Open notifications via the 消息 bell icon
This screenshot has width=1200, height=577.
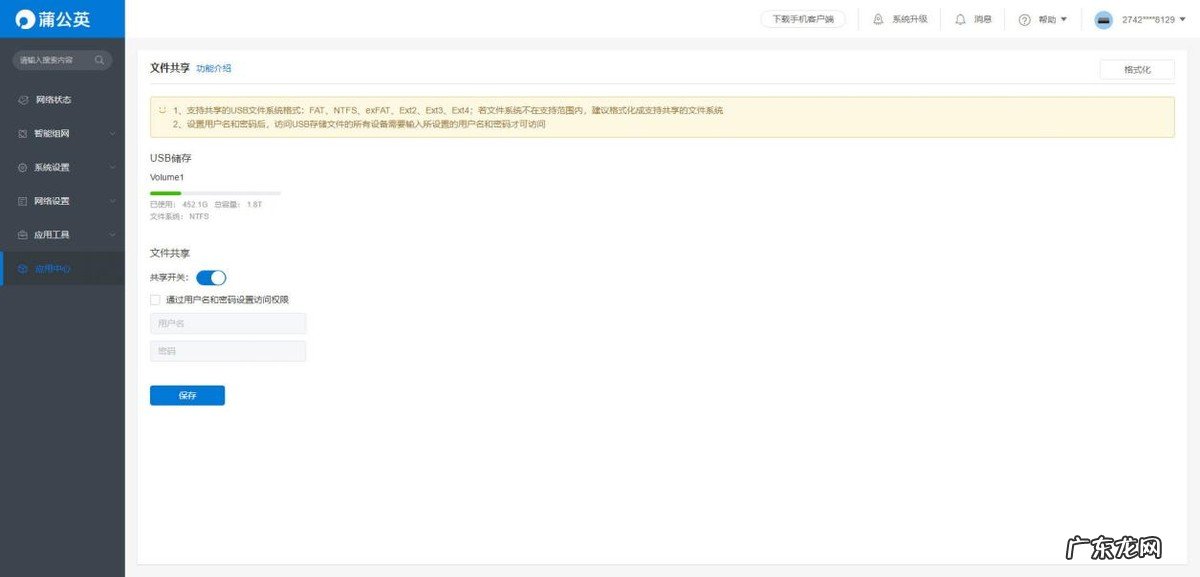(x=960, y=19)
